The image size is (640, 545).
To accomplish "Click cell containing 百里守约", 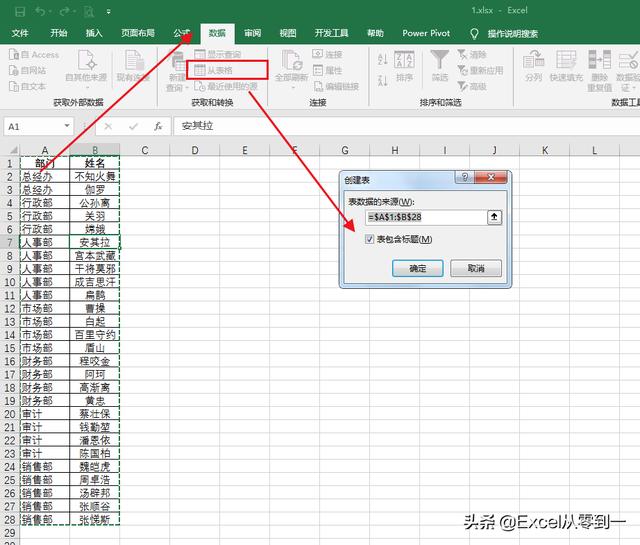I will [x=95, y=335].
